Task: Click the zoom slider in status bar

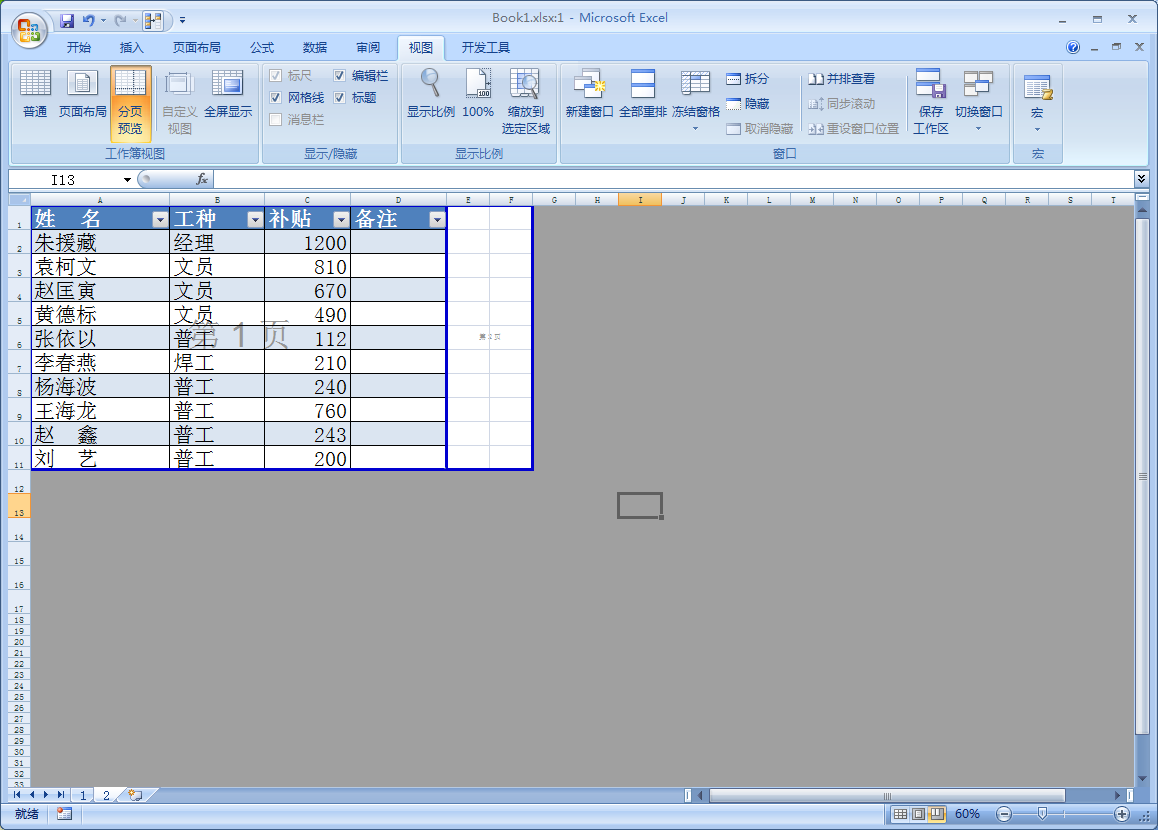Action: pos(1042,814)
